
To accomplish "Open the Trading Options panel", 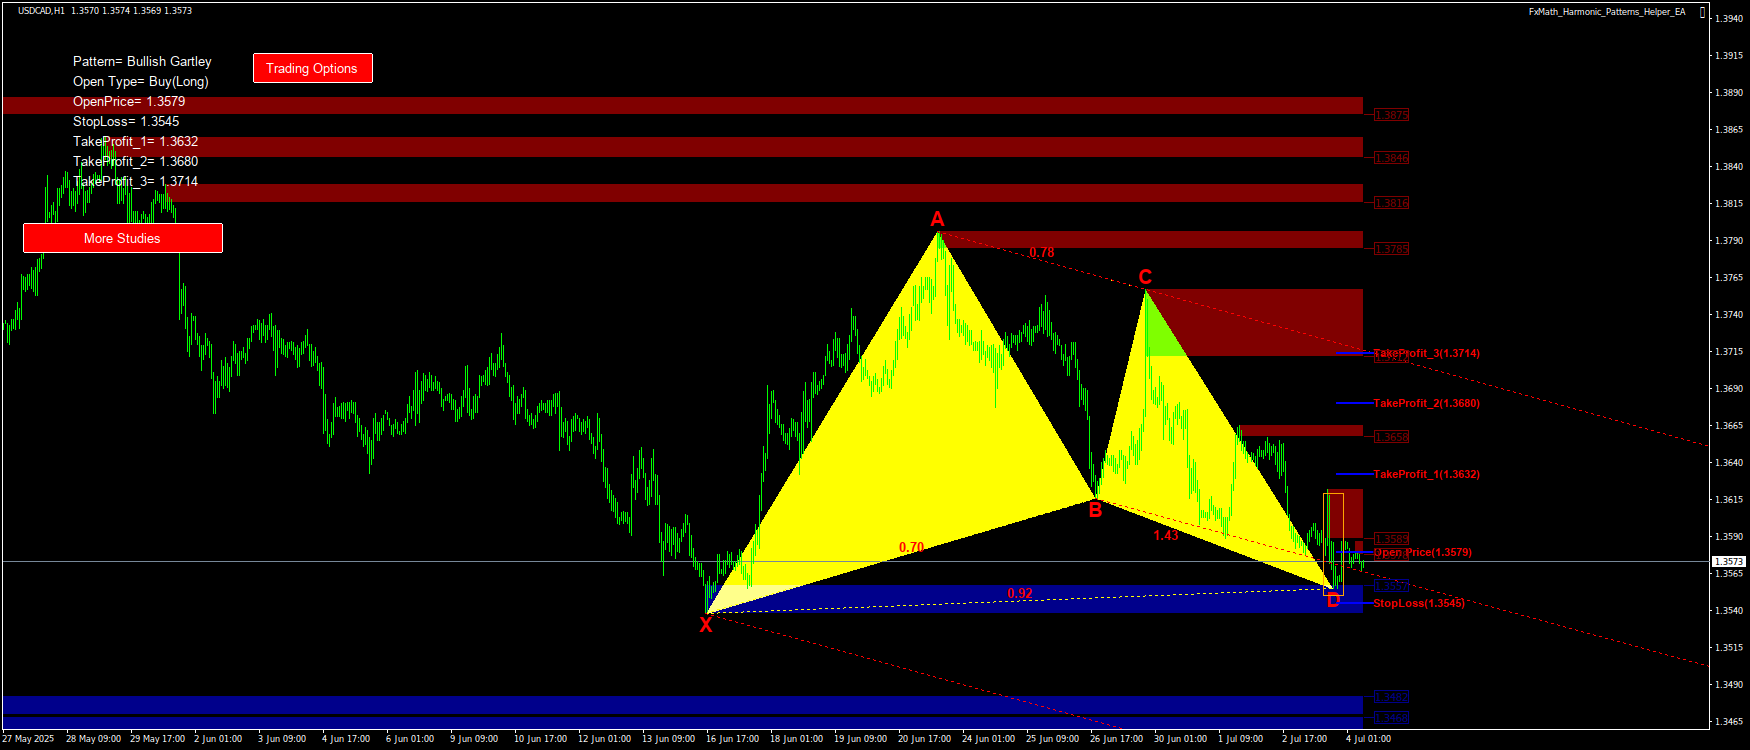I will (x=312, y=68).
